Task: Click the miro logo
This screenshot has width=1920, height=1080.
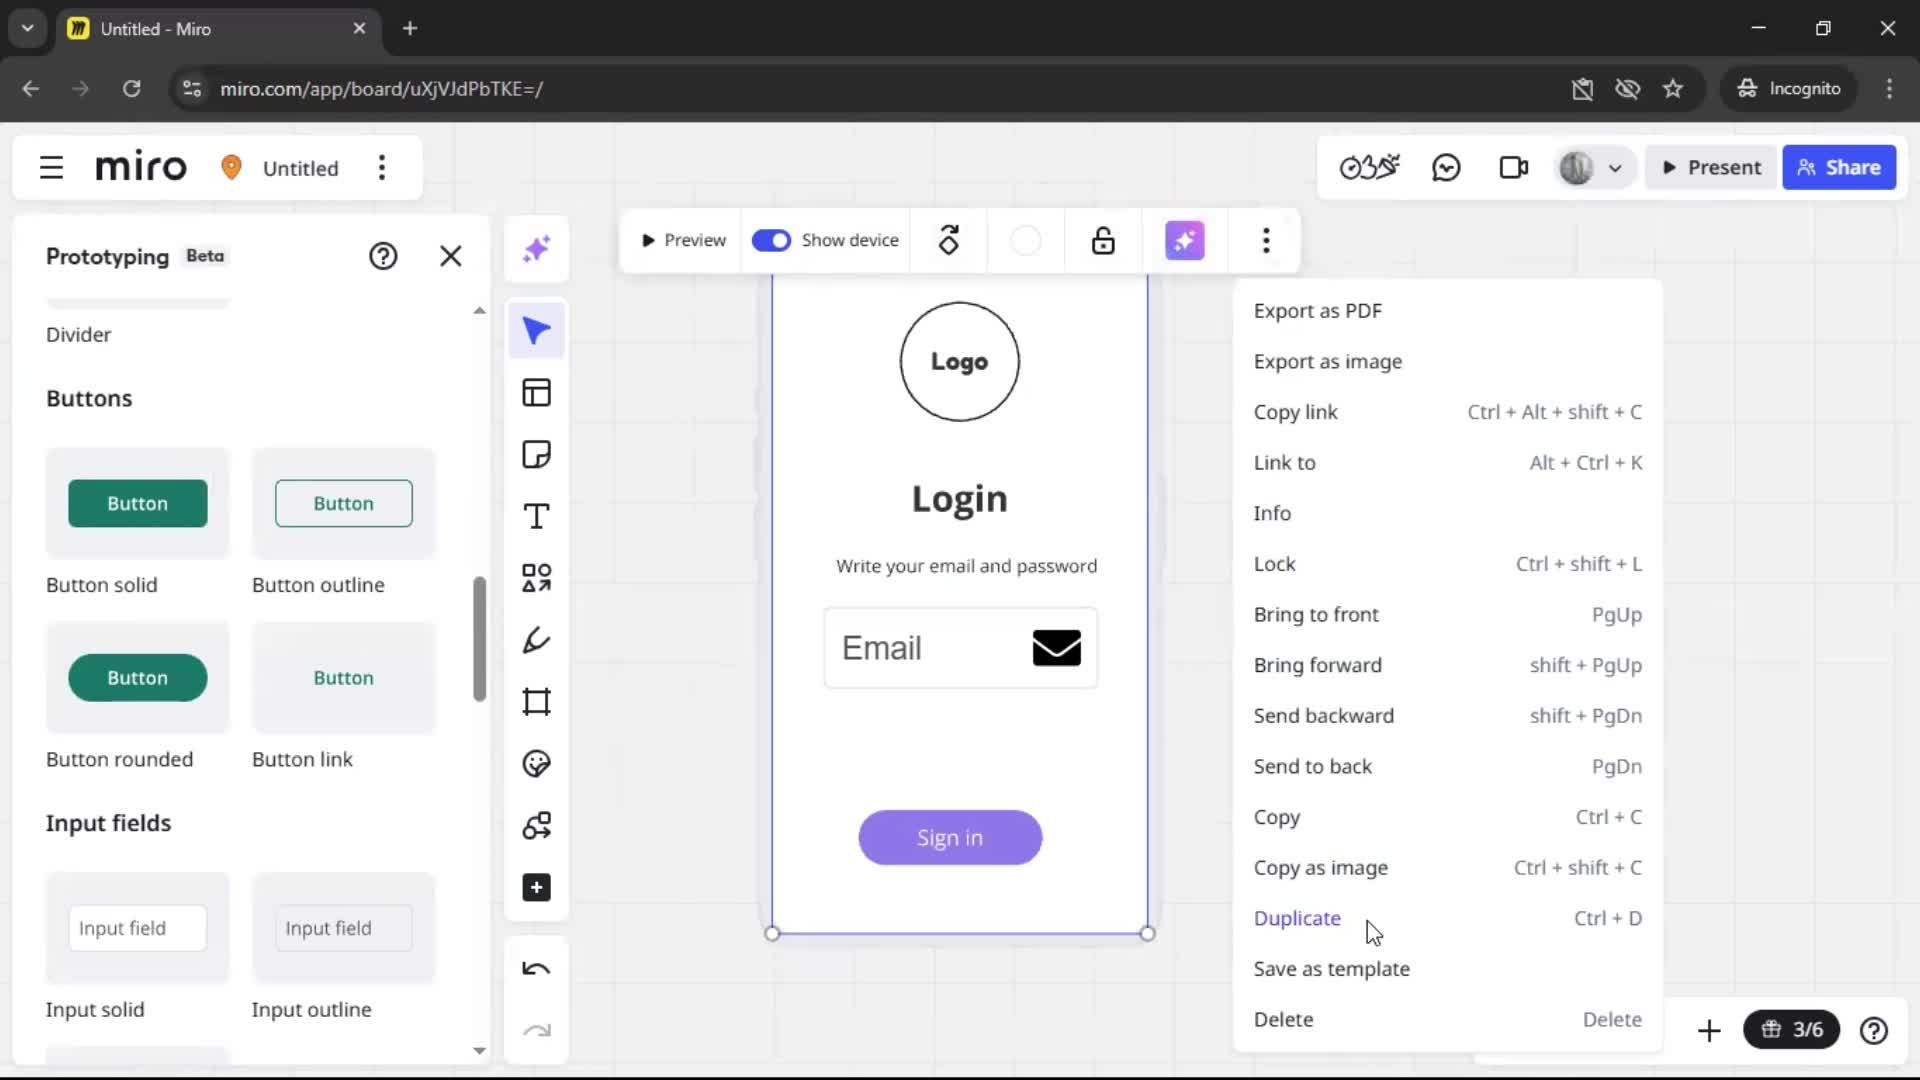Action: 141,167
